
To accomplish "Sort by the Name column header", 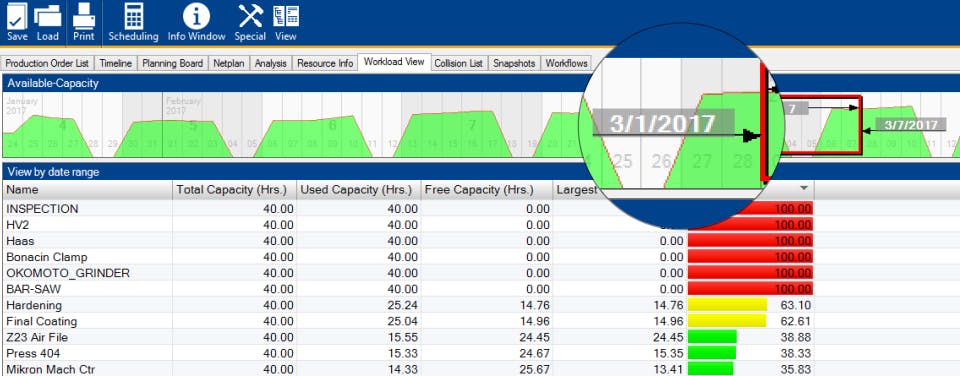I will [87, 190].
